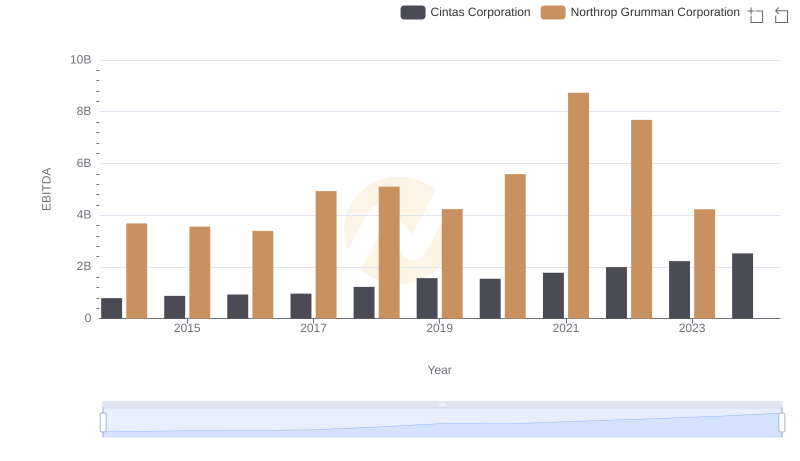Click the zoom area select icon
This screenshot has width=800, height=461.
[x=756, y=15]
